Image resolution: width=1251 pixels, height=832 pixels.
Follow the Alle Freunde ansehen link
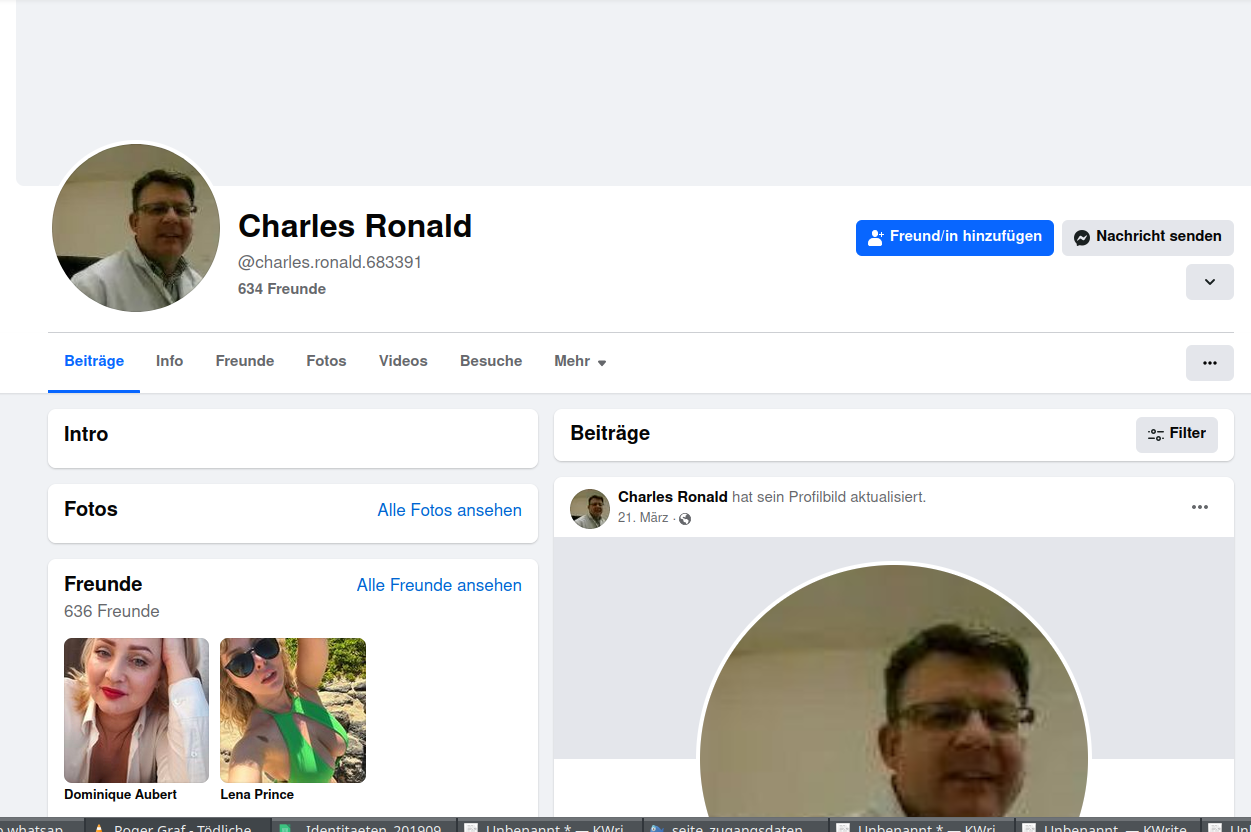click(439, 585)
